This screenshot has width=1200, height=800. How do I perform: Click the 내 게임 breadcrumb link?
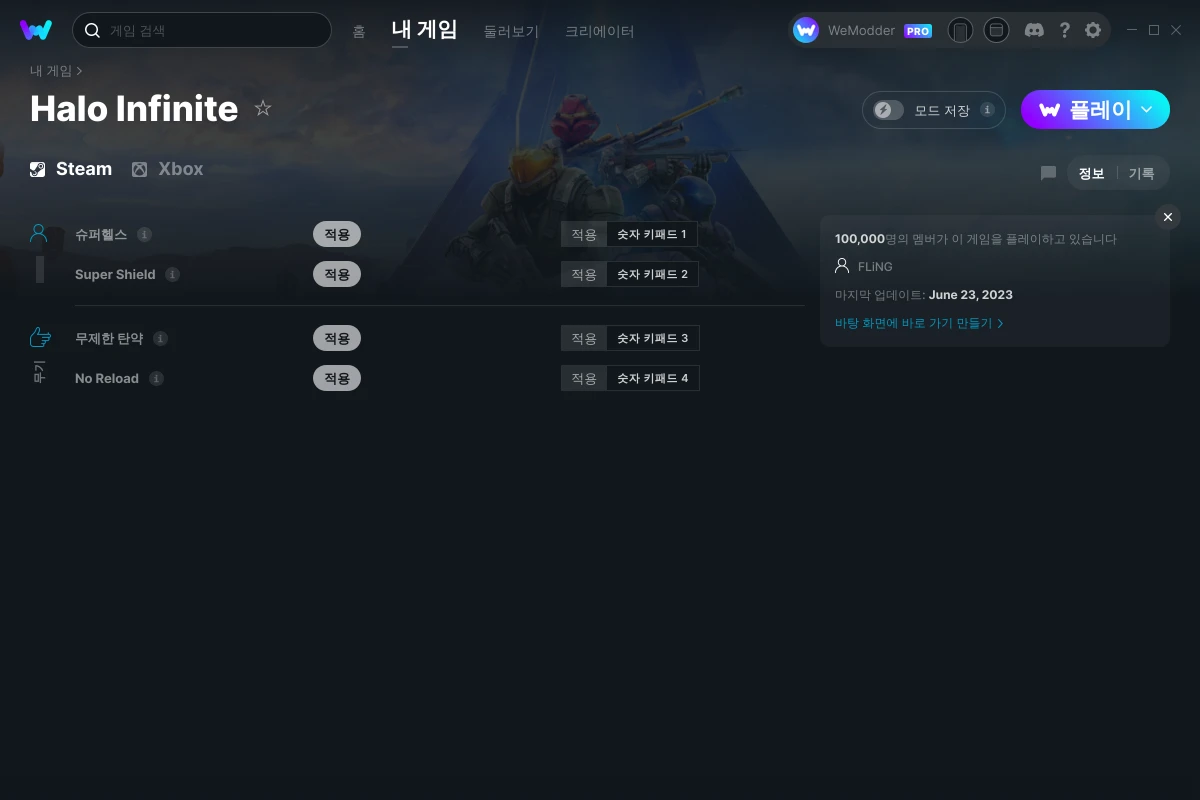coord(51,71)
